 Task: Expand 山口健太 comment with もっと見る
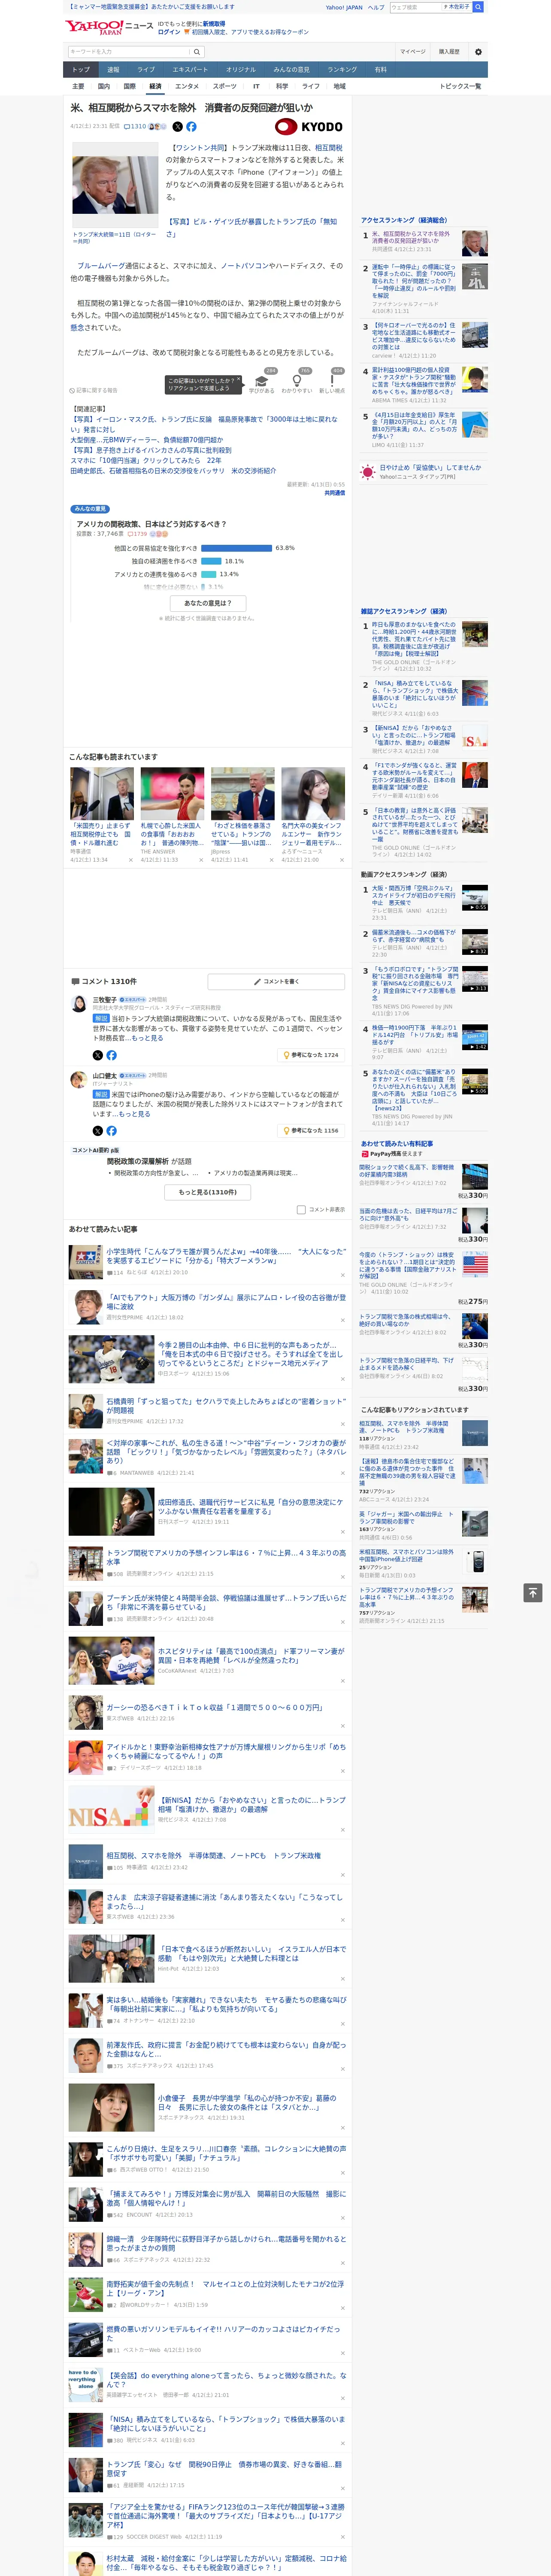[x=135, y=1114]
